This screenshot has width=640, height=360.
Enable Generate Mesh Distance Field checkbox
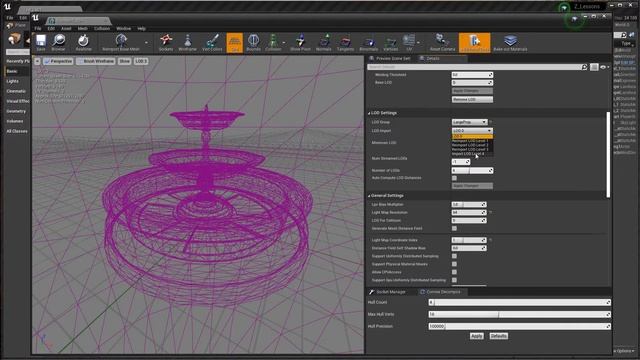coord(454,228)
